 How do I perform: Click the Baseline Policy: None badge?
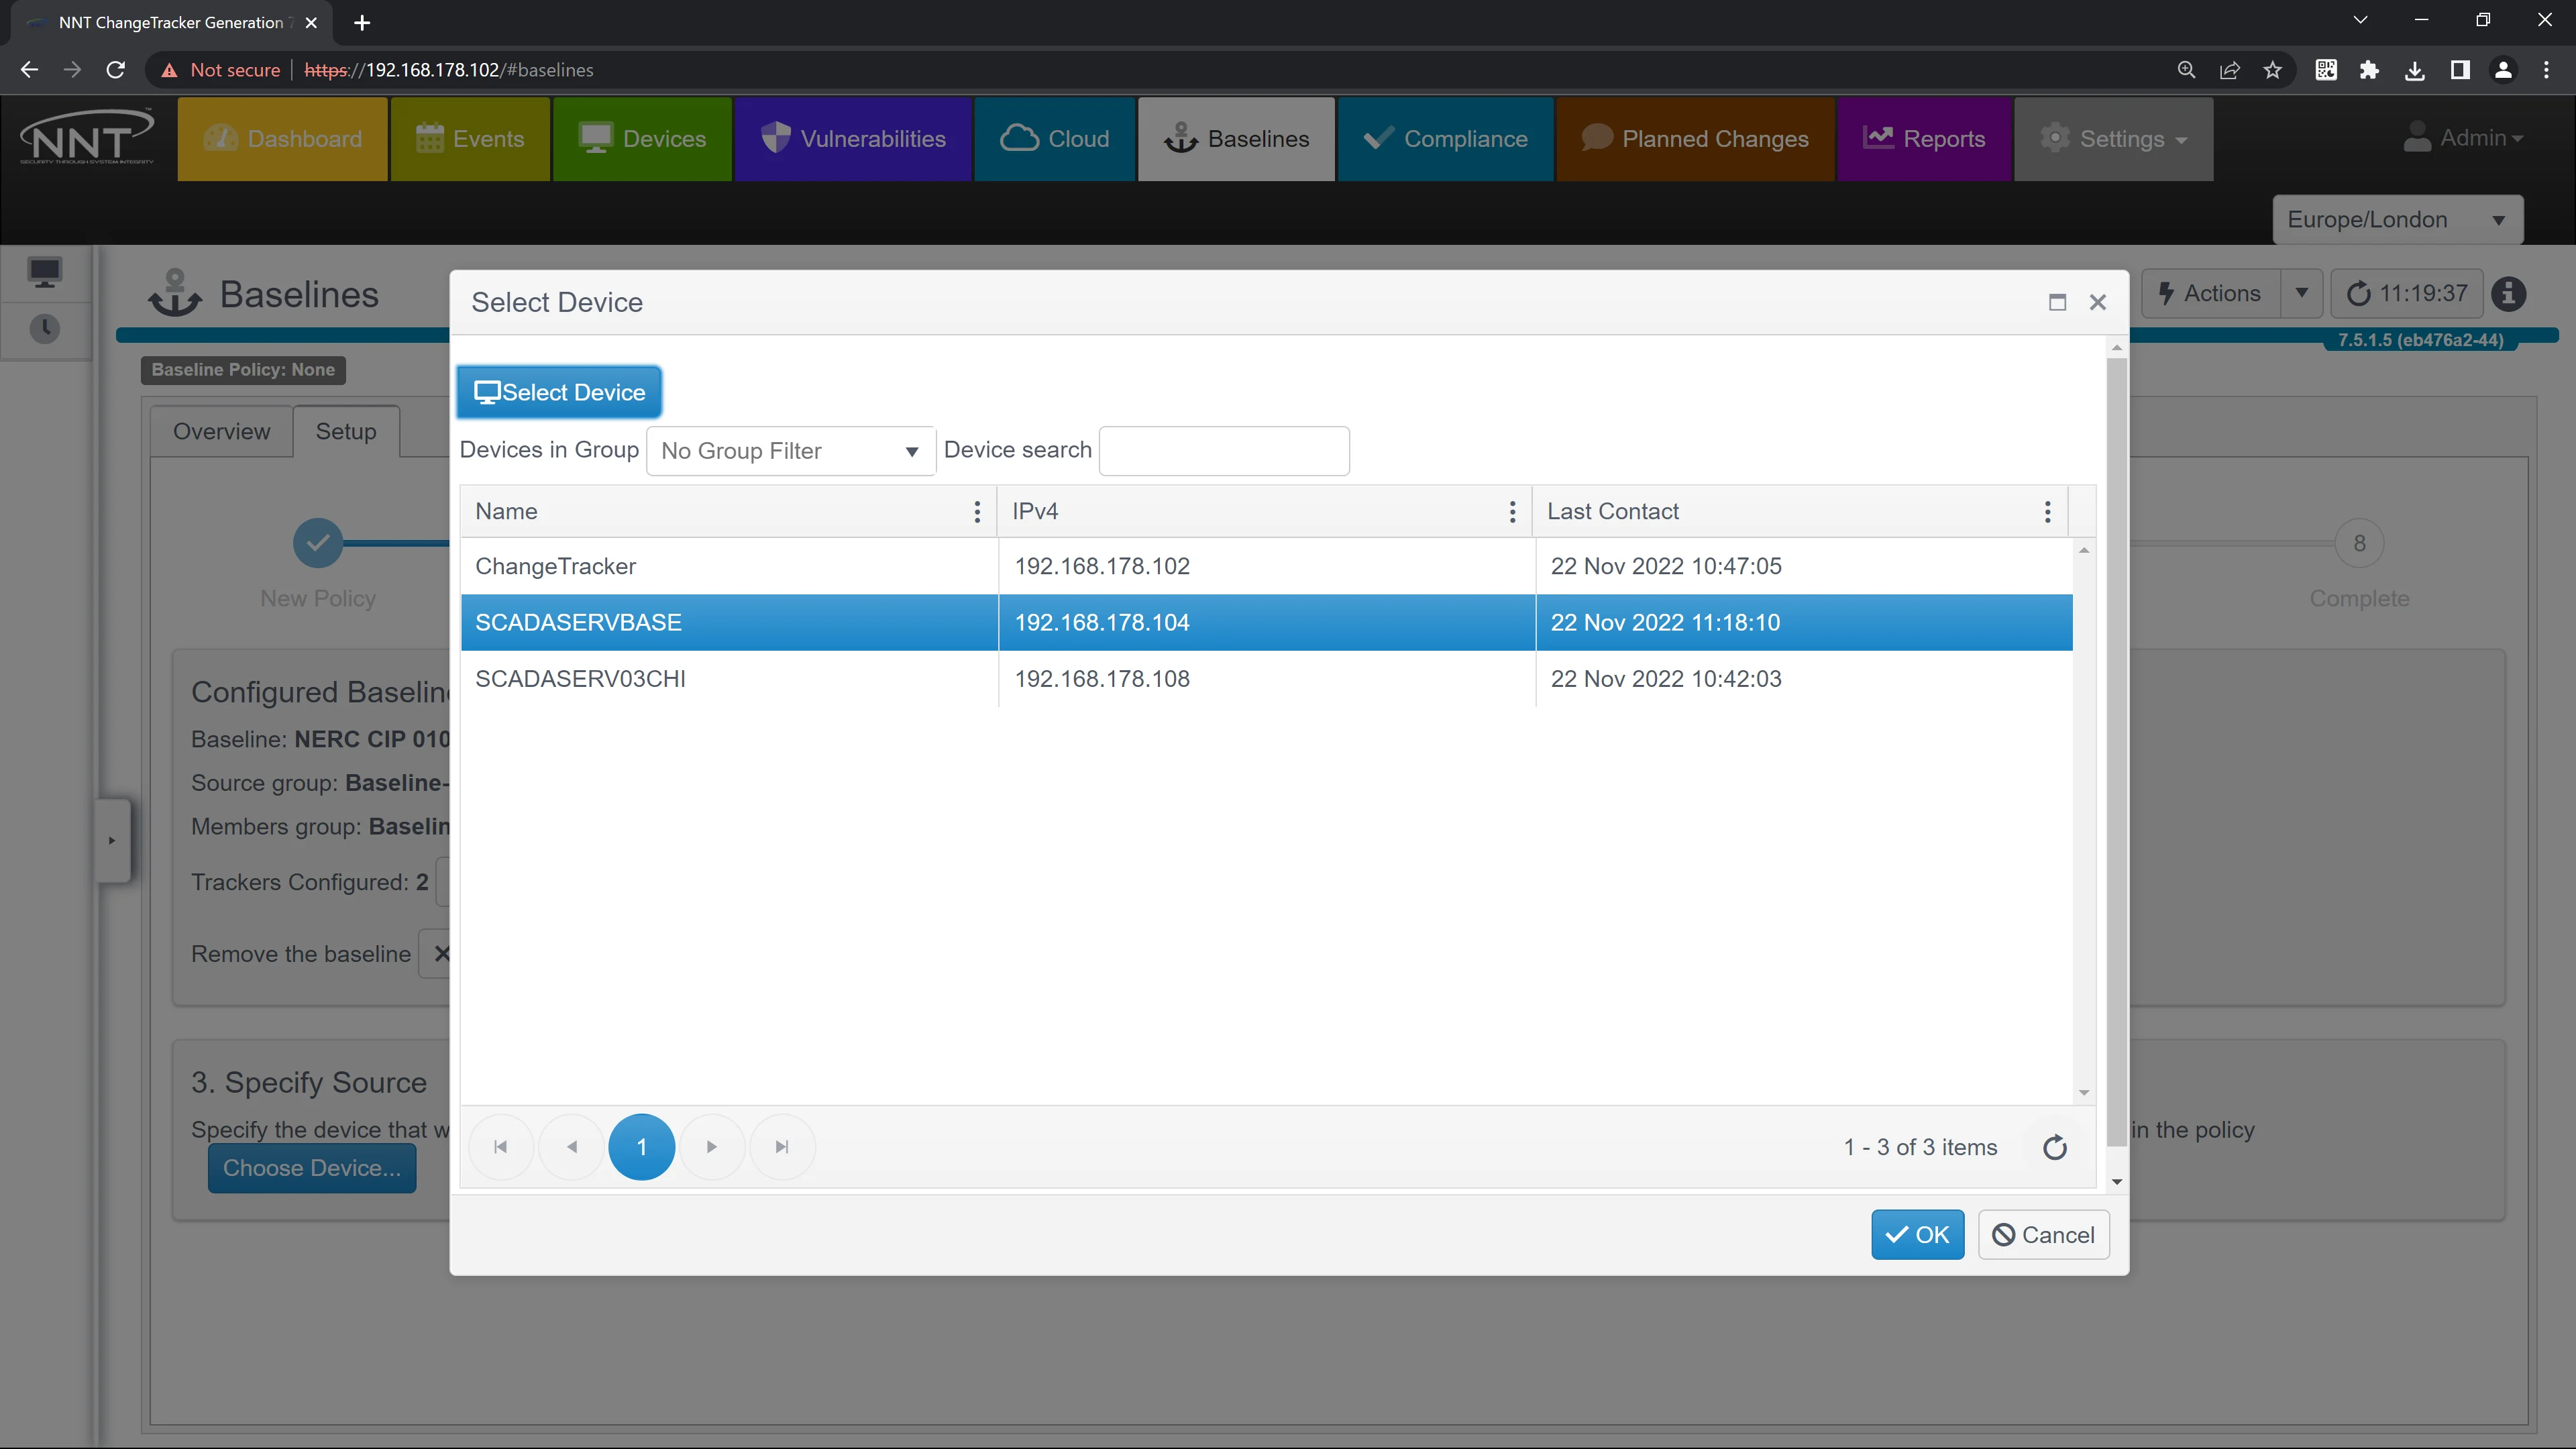243,370
